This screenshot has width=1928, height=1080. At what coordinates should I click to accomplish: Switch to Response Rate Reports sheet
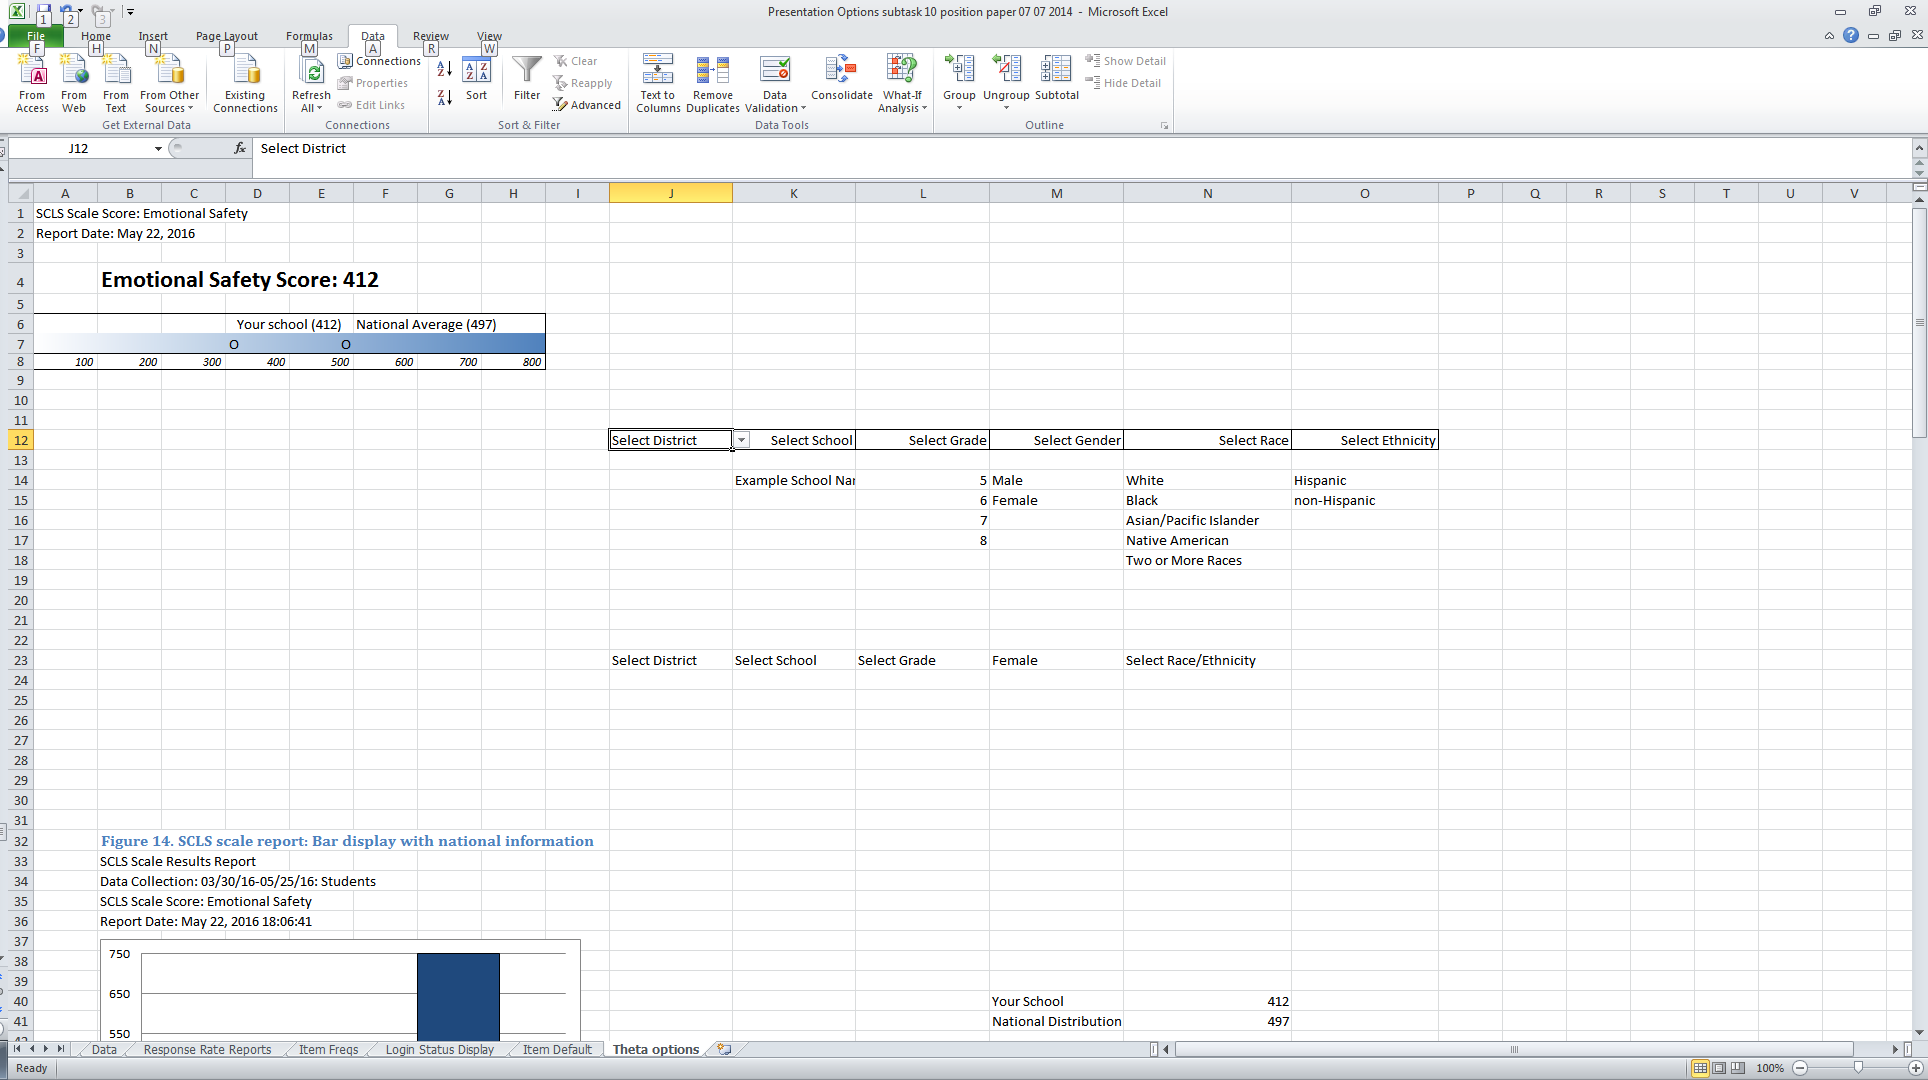pyautogui.click(x=207, y=1049)
